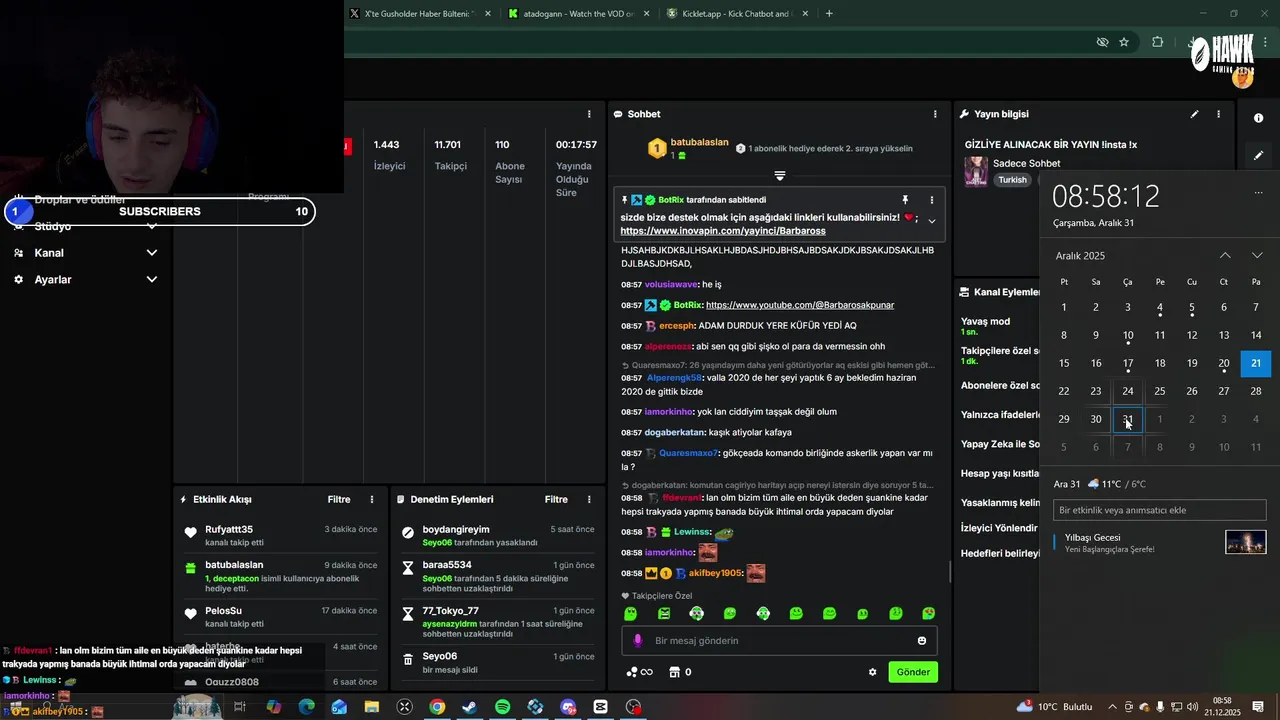
Task: Click the trash icon next to Seyo06
Action: coord(408,658)
